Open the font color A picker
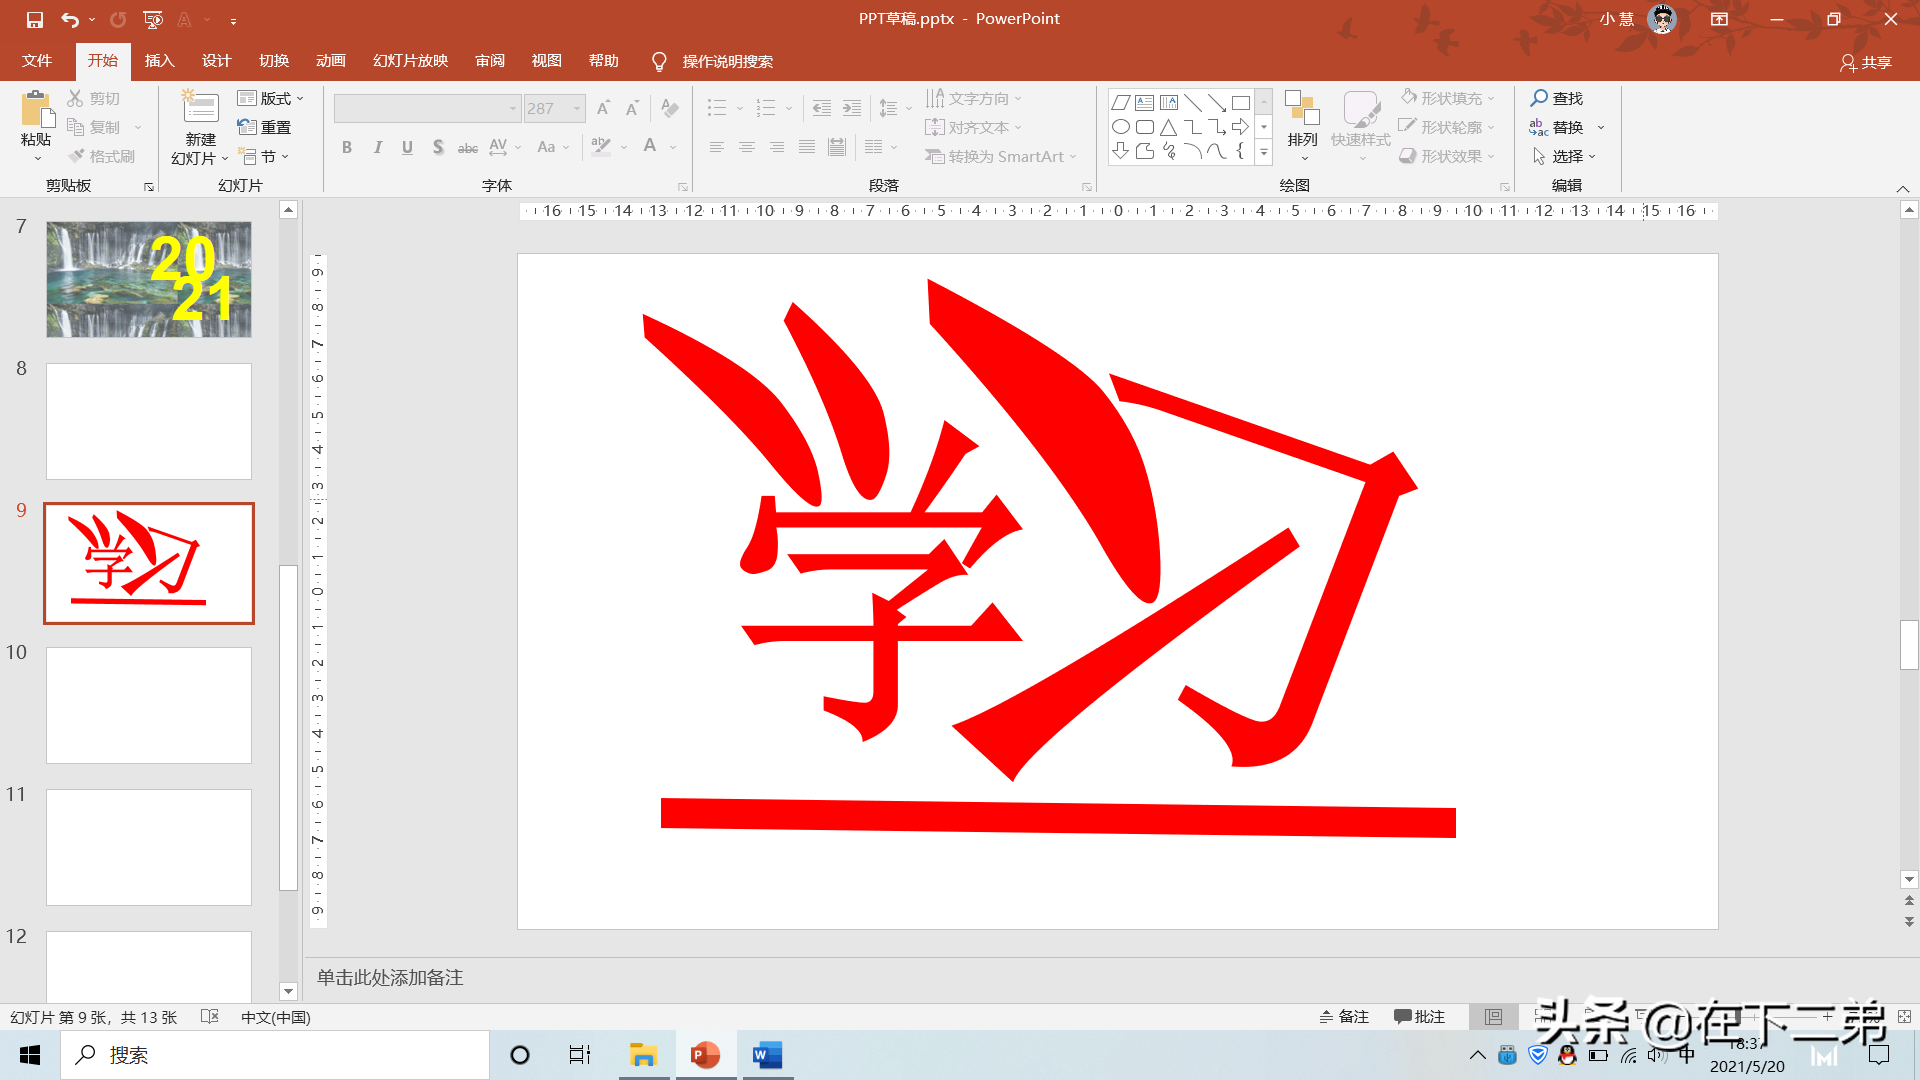 [x=650, y=147]
